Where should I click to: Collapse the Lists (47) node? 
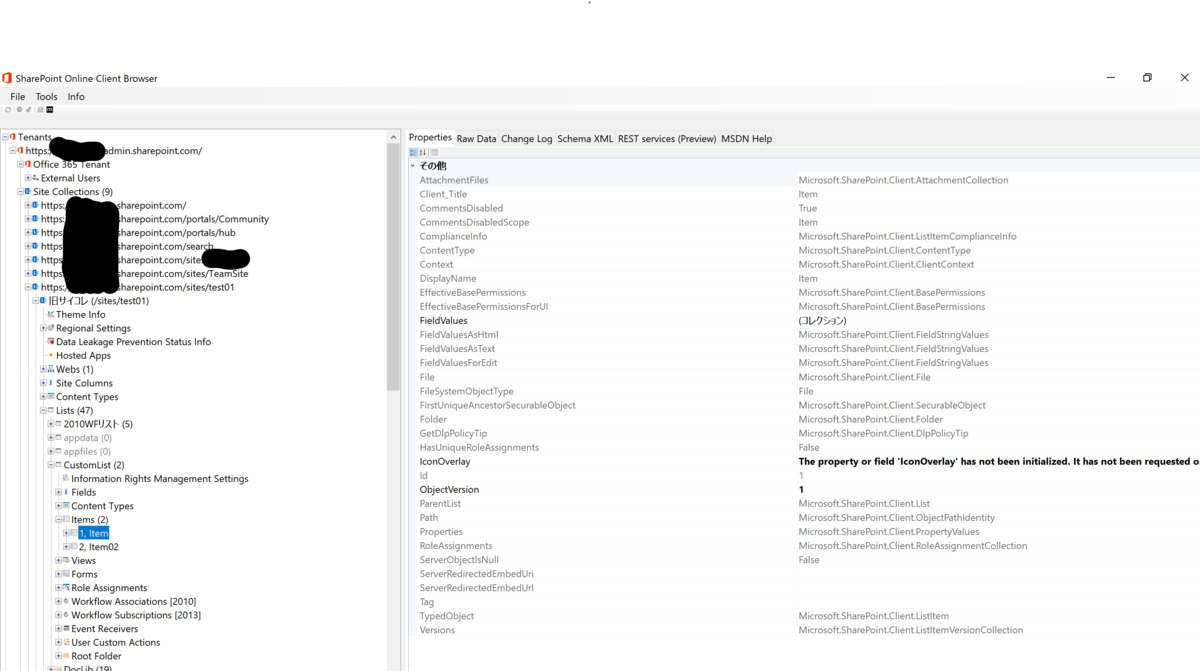43,410
